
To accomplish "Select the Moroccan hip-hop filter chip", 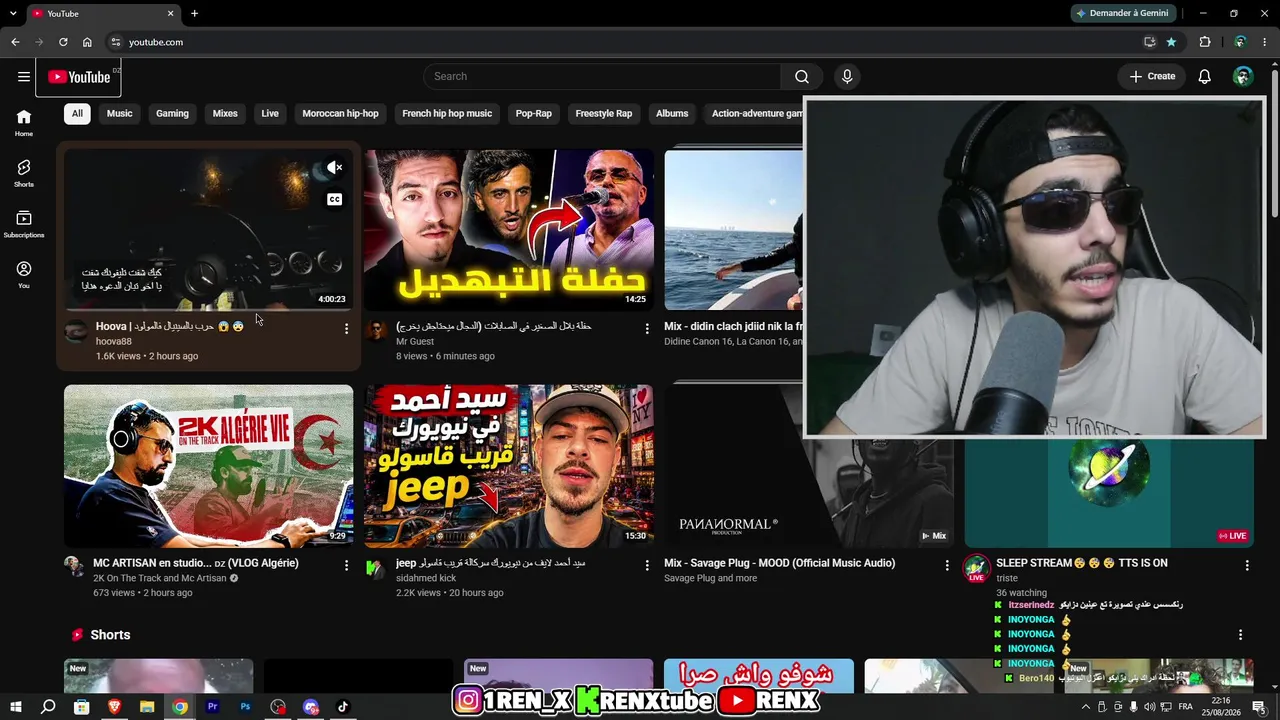I will click(x=340, y=113).
